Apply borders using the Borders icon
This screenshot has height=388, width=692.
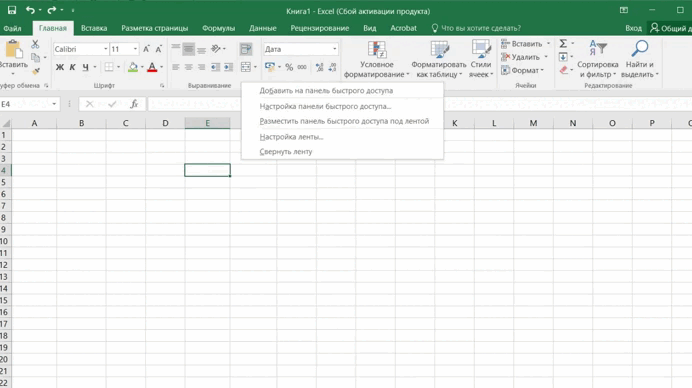coord(109,67)
